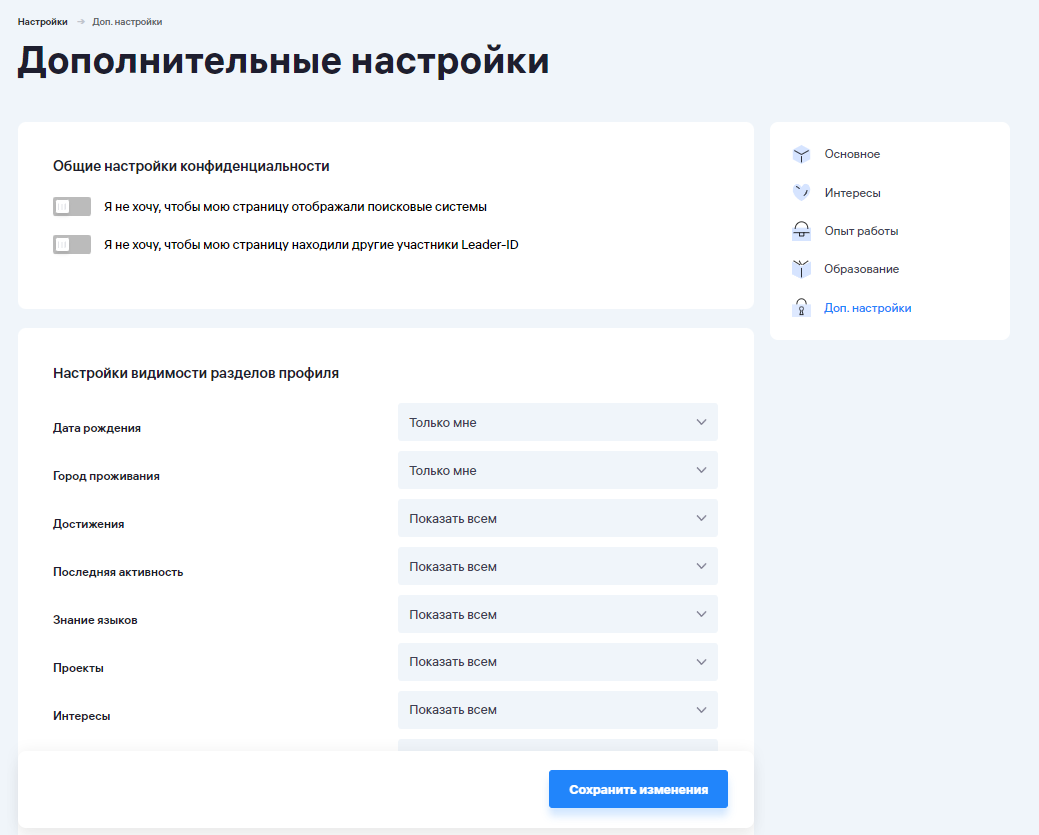Click the Образование book icon
This screenshot has height=835, width=1039.
801,269
